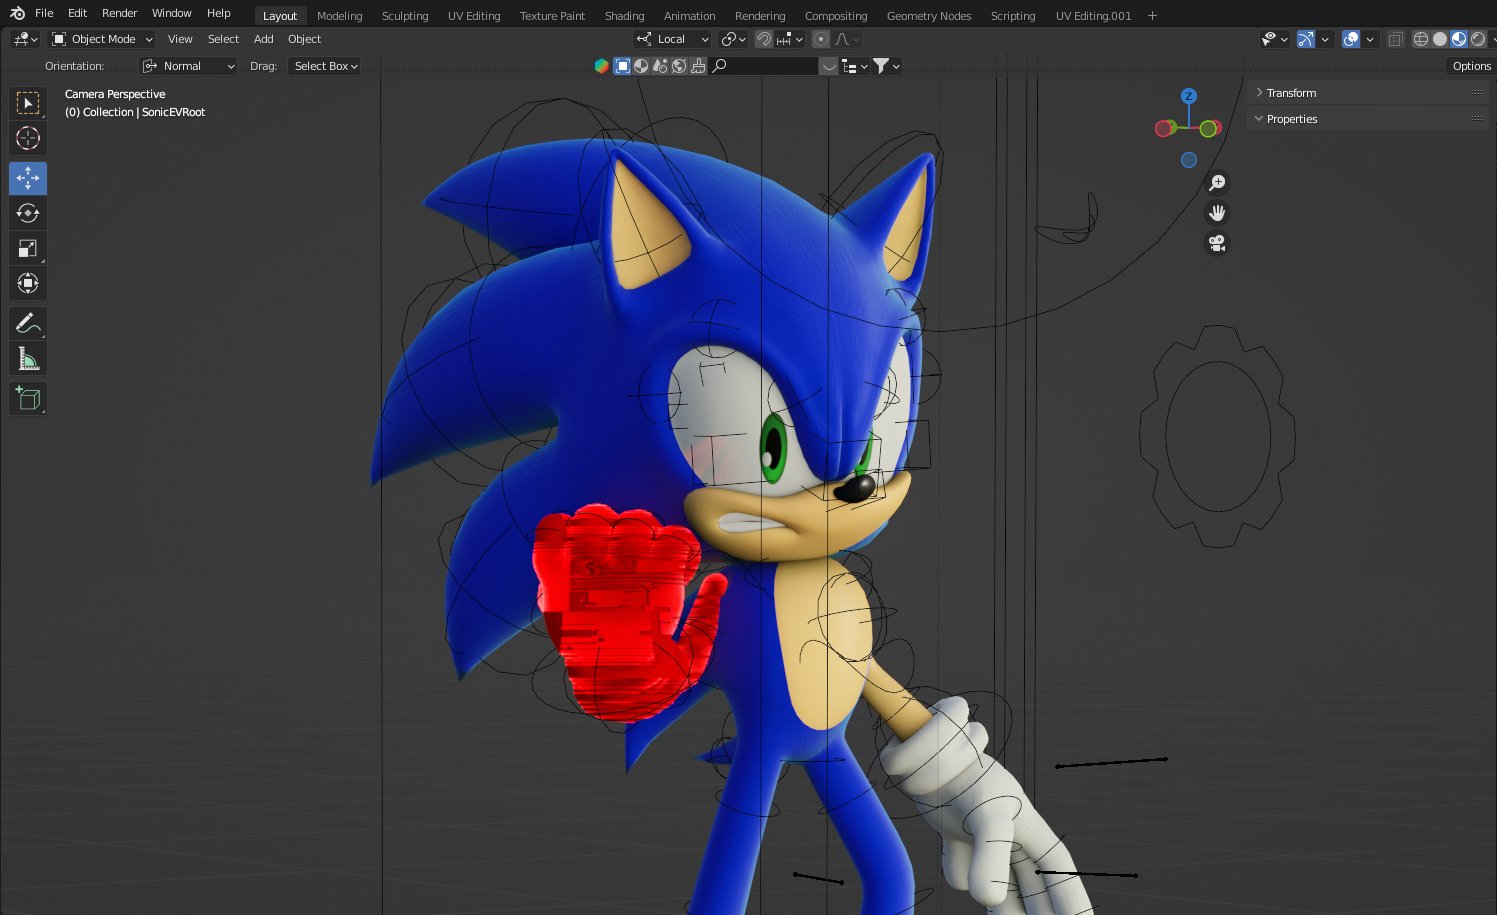
Task: Open the viewport Object menu
Action: pos(304,39)
